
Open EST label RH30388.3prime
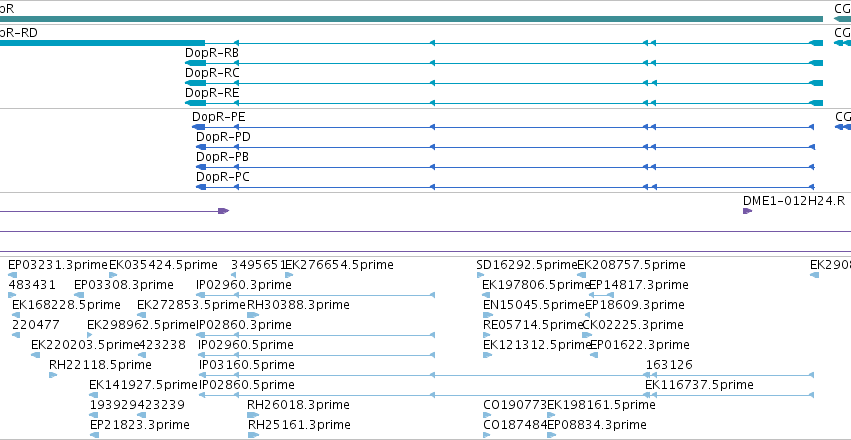[299, 305]
